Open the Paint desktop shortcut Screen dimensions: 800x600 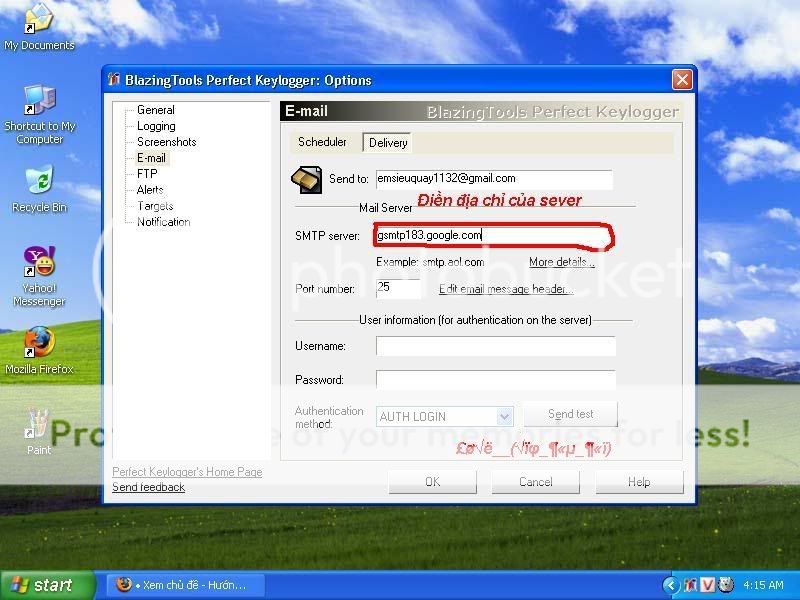39,424
